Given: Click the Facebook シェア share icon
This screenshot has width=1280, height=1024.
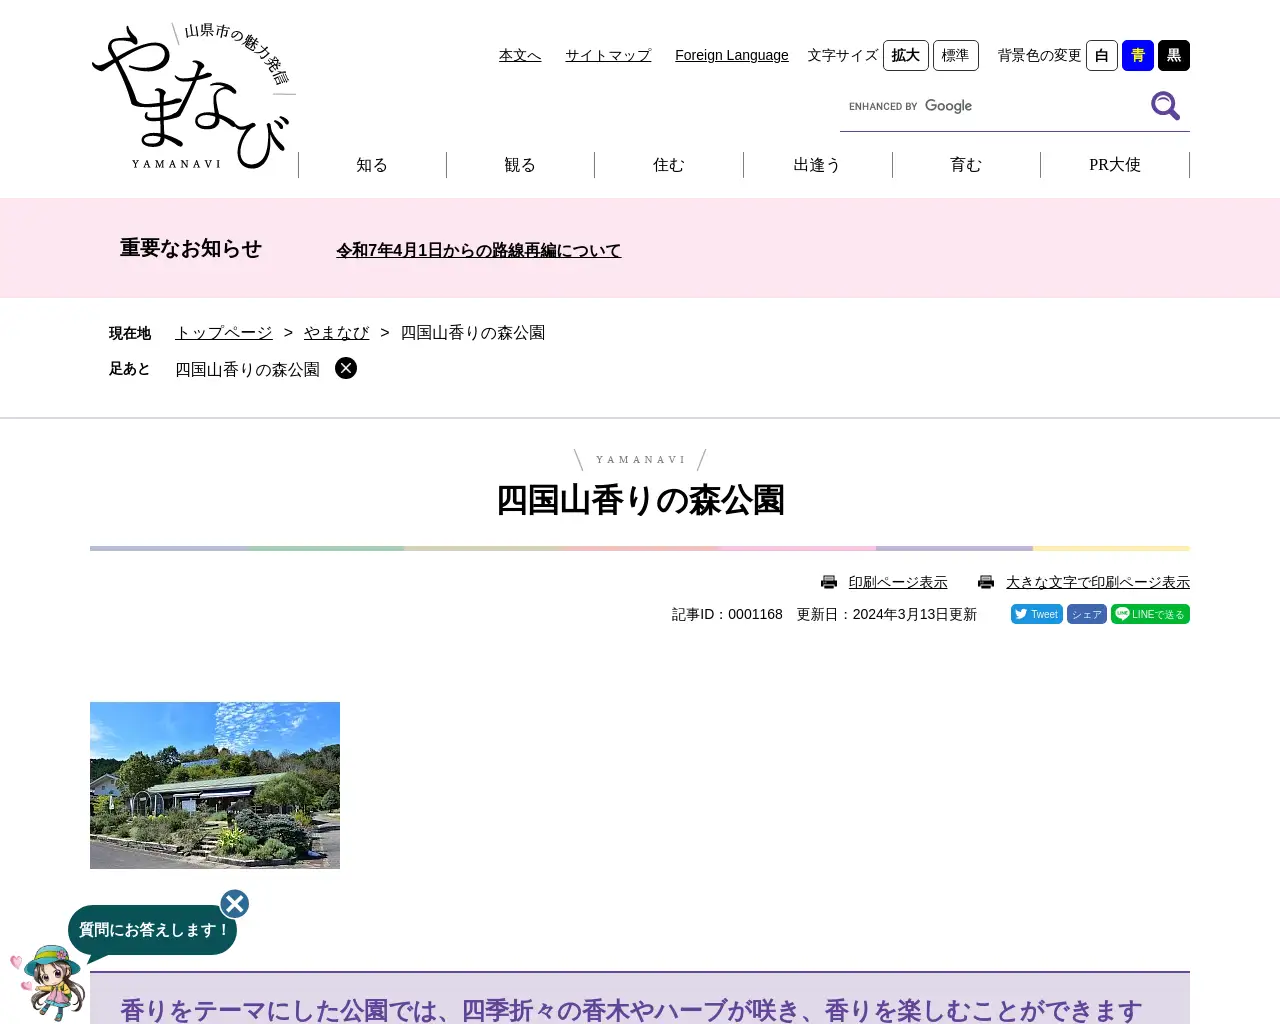Looking at the screenshot, I should tap(1087, 614).
